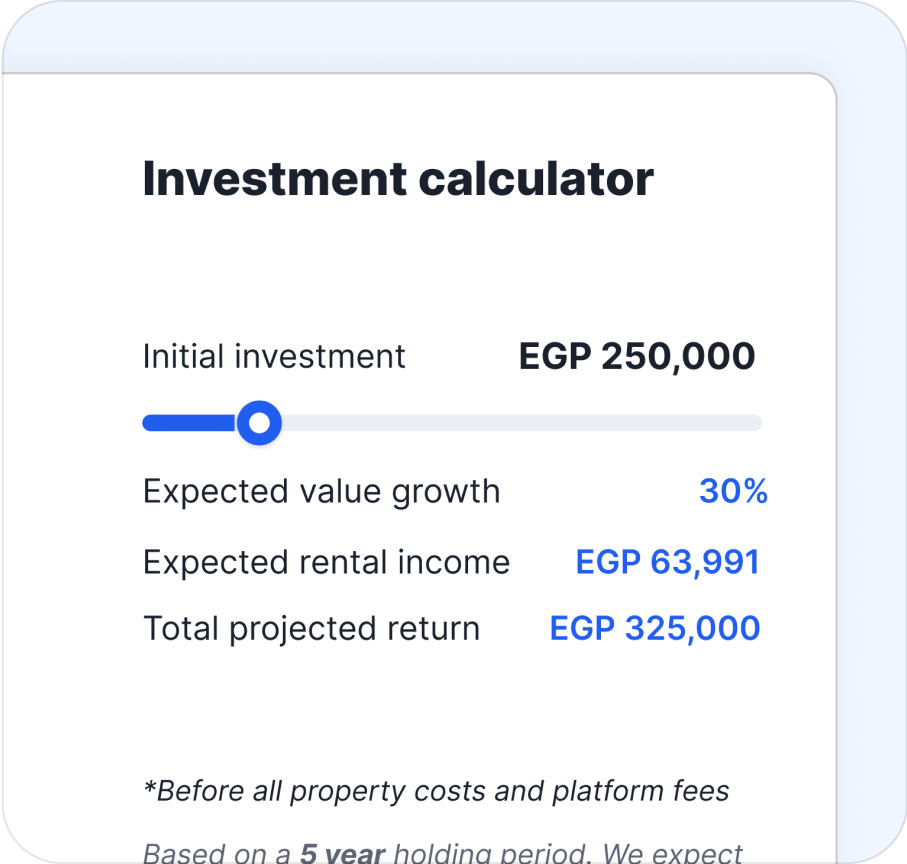Click the EGP 63,991 rental income value

(x=667, y=562)
